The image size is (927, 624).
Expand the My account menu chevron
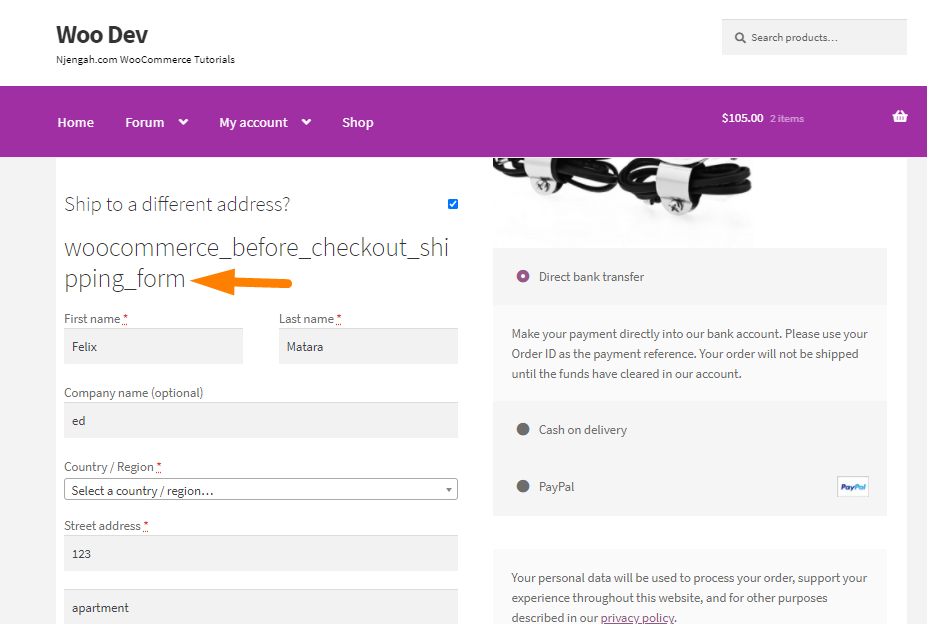306,122
